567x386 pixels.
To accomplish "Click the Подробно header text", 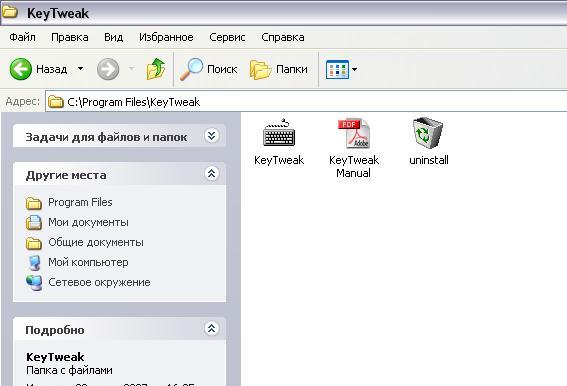I will click(55, 330).
